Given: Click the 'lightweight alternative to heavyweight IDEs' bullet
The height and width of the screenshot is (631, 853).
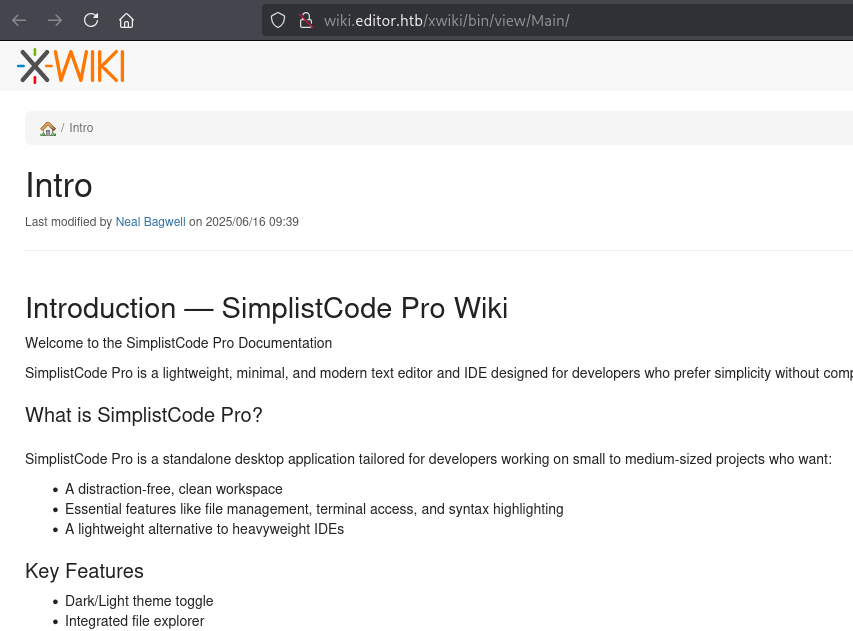Looking at the screenshot, I should [x=204, y=529].
